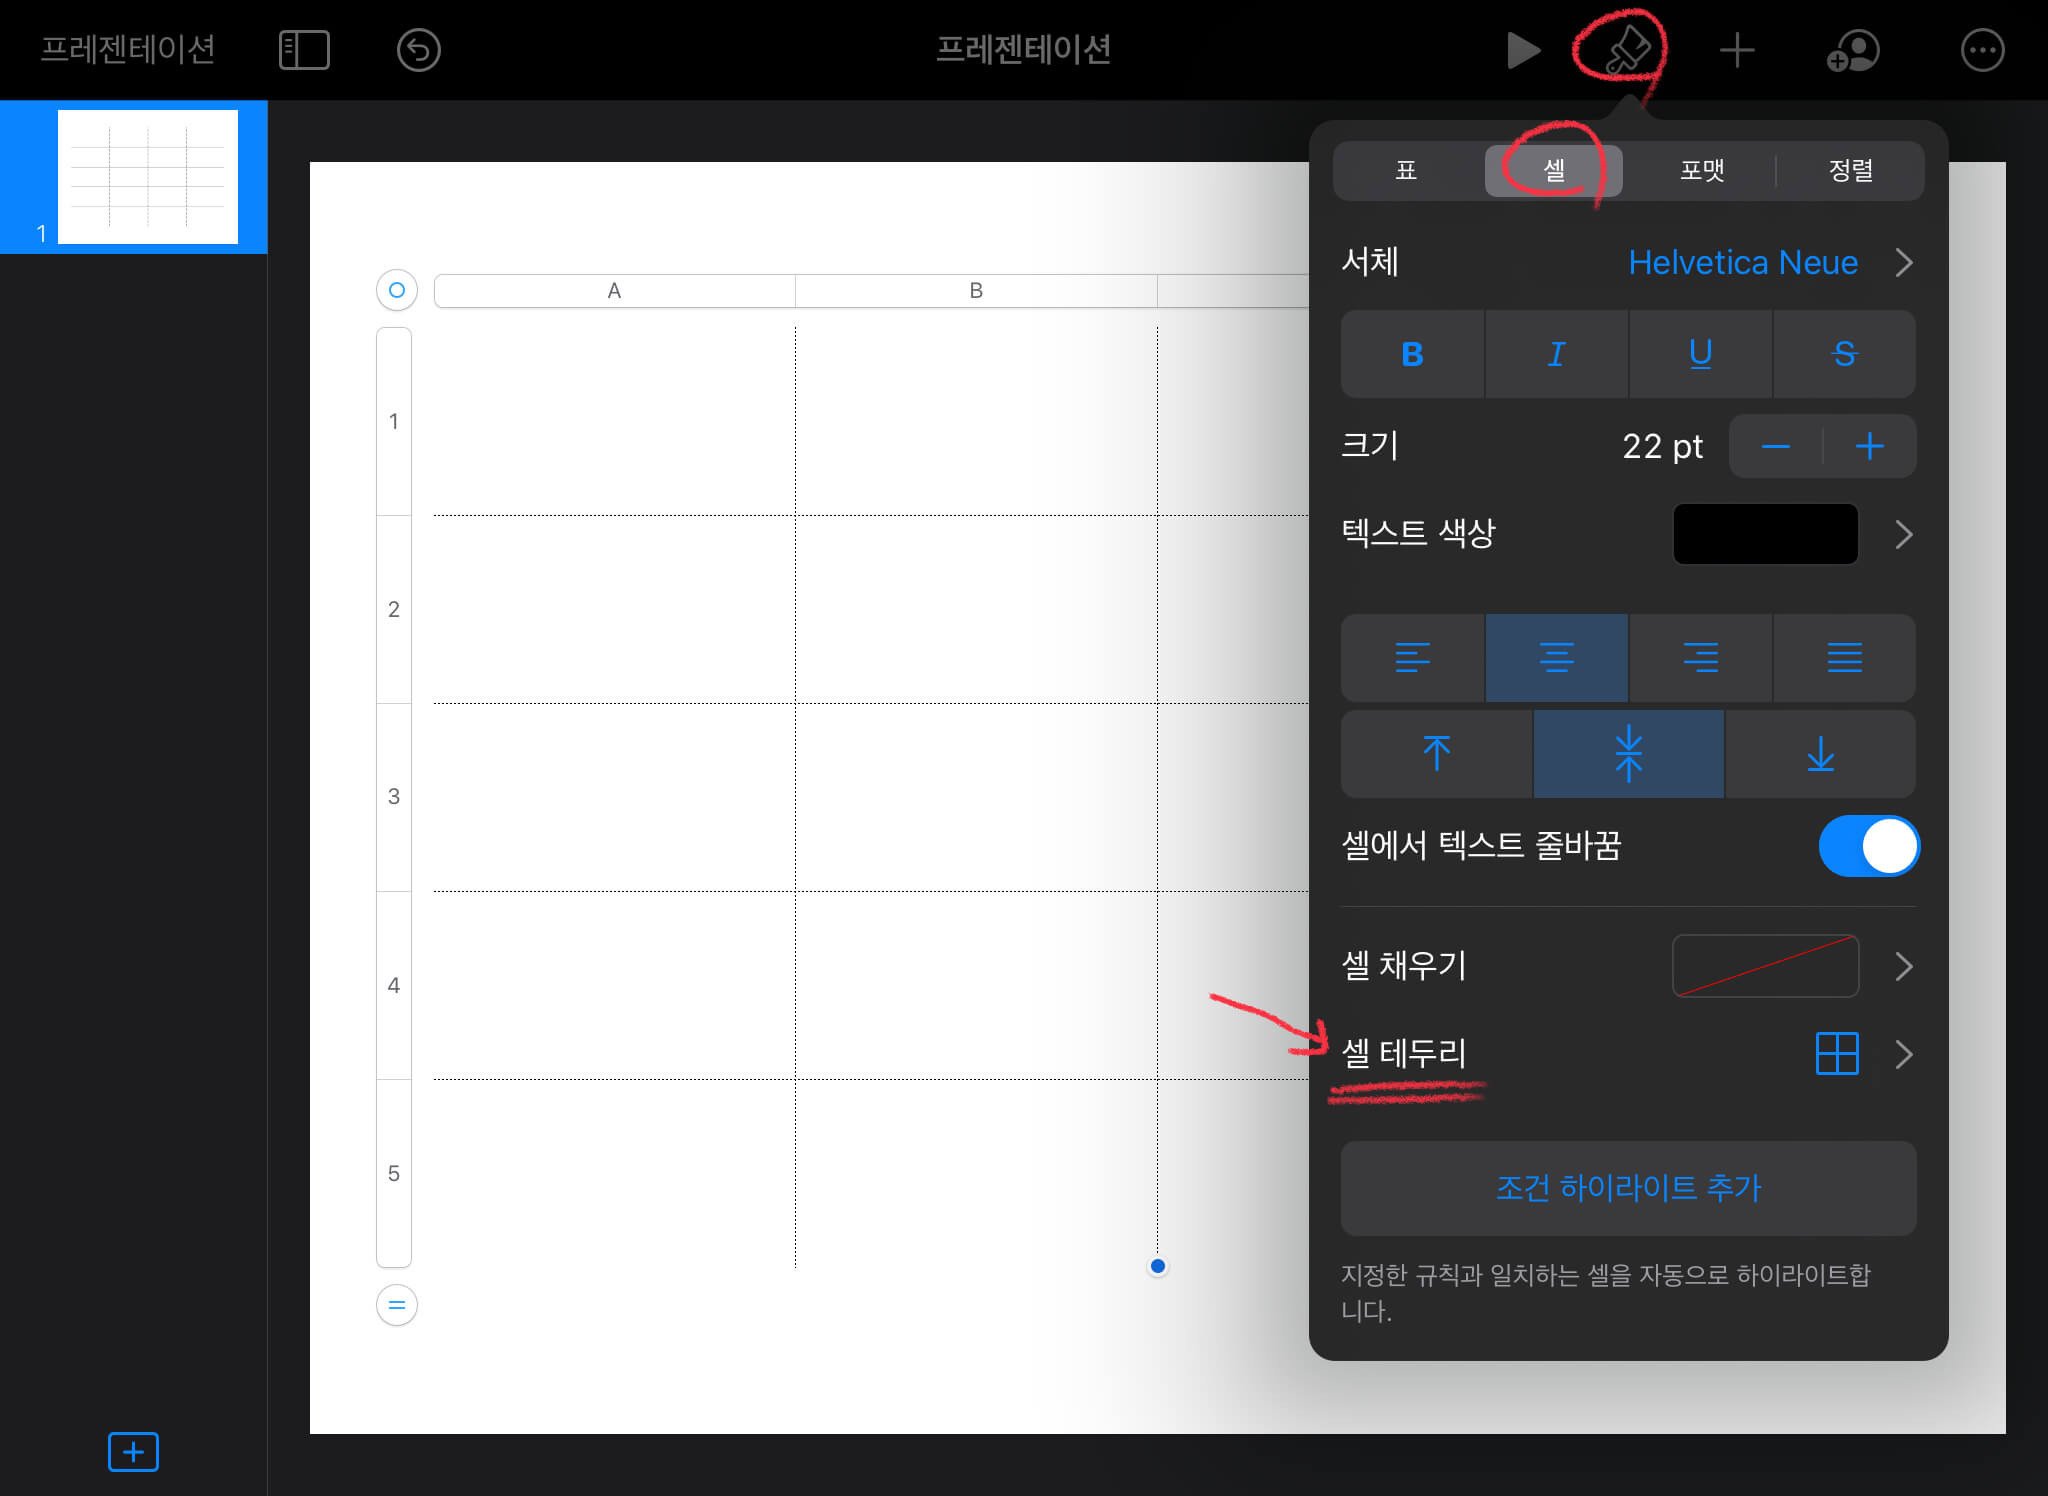Switch to the 포맷 tab

tap(1701, 170)
